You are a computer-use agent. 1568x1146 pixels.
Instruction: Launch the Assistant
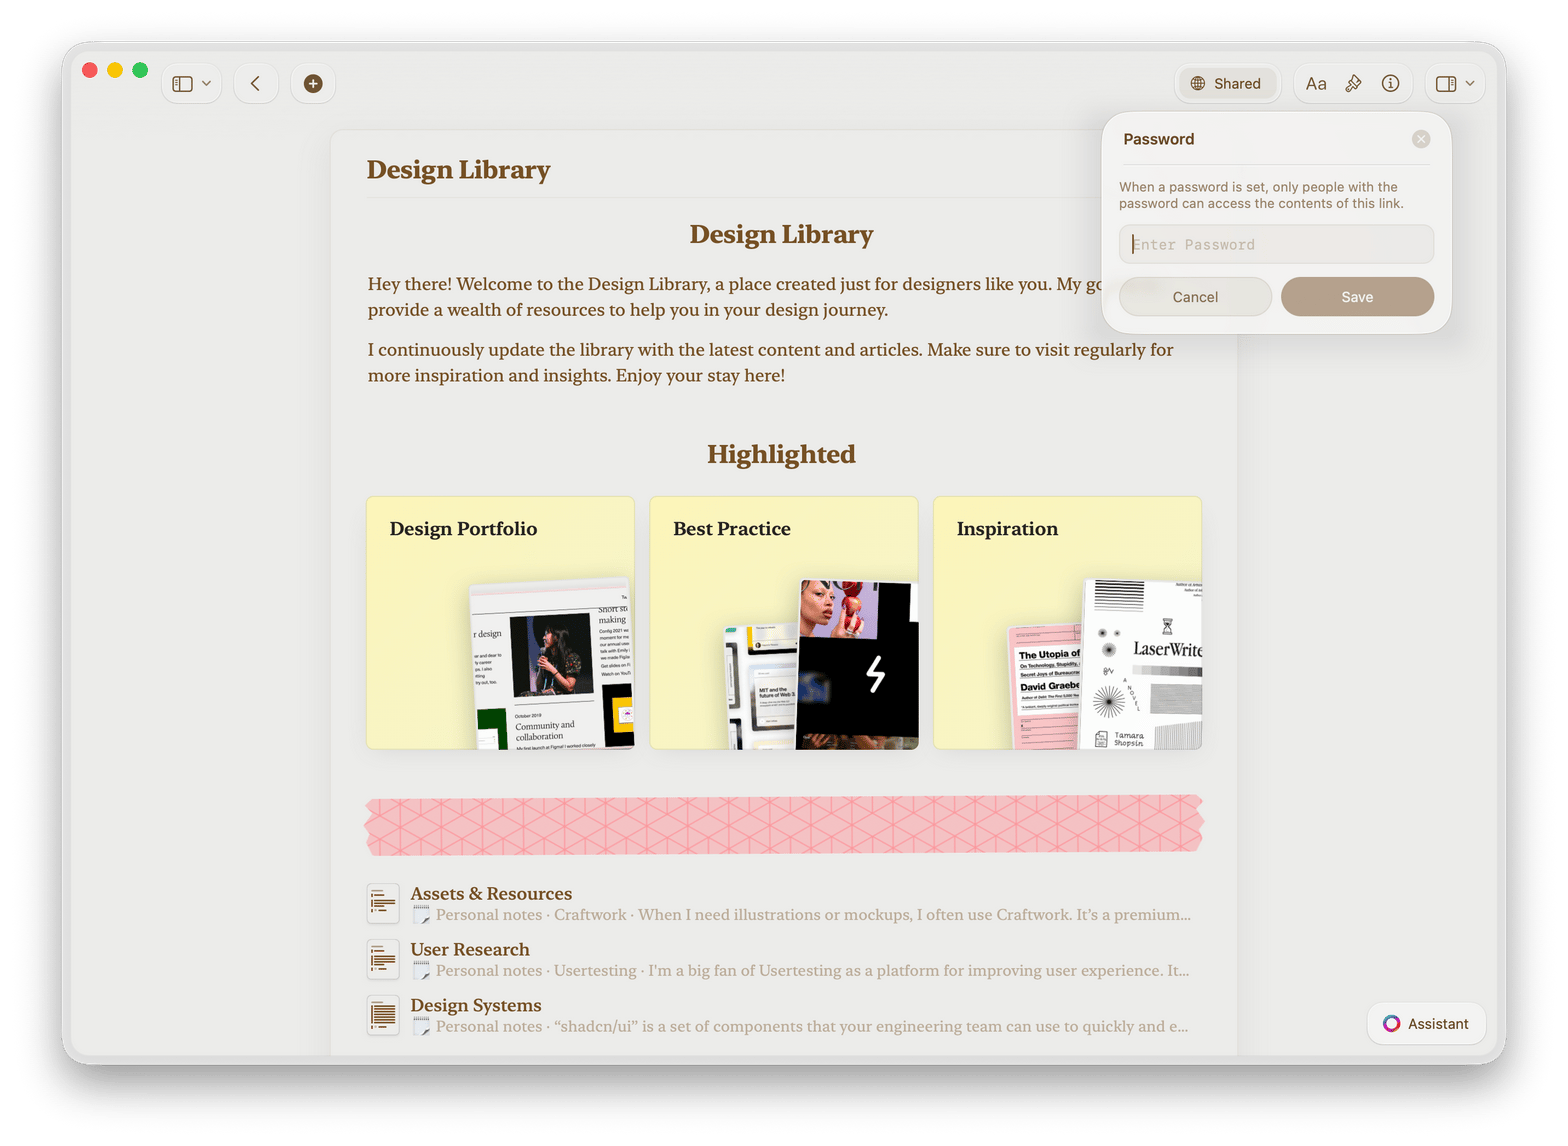[1426, 1023]
